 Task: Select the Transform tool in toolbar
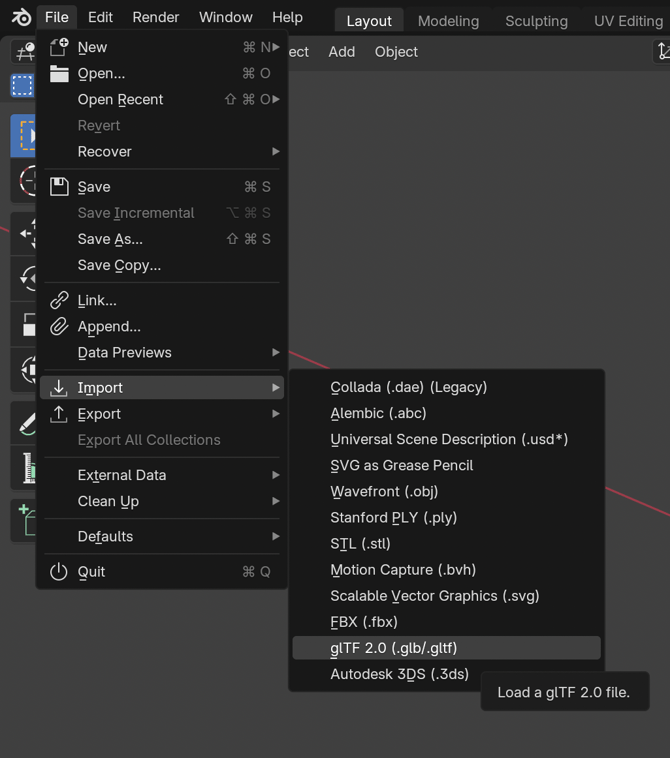click(24, 369)
